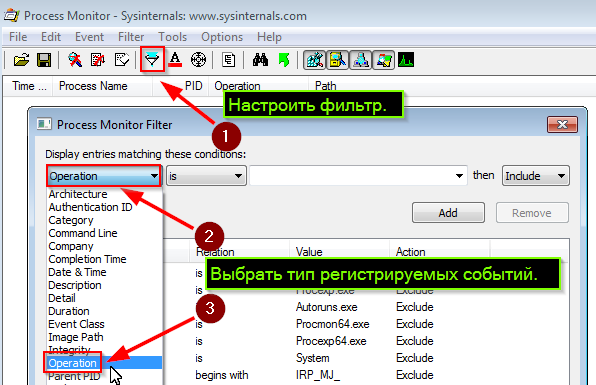Click the Find binoculars icon
Screen dimensions: 596x385
260,60
